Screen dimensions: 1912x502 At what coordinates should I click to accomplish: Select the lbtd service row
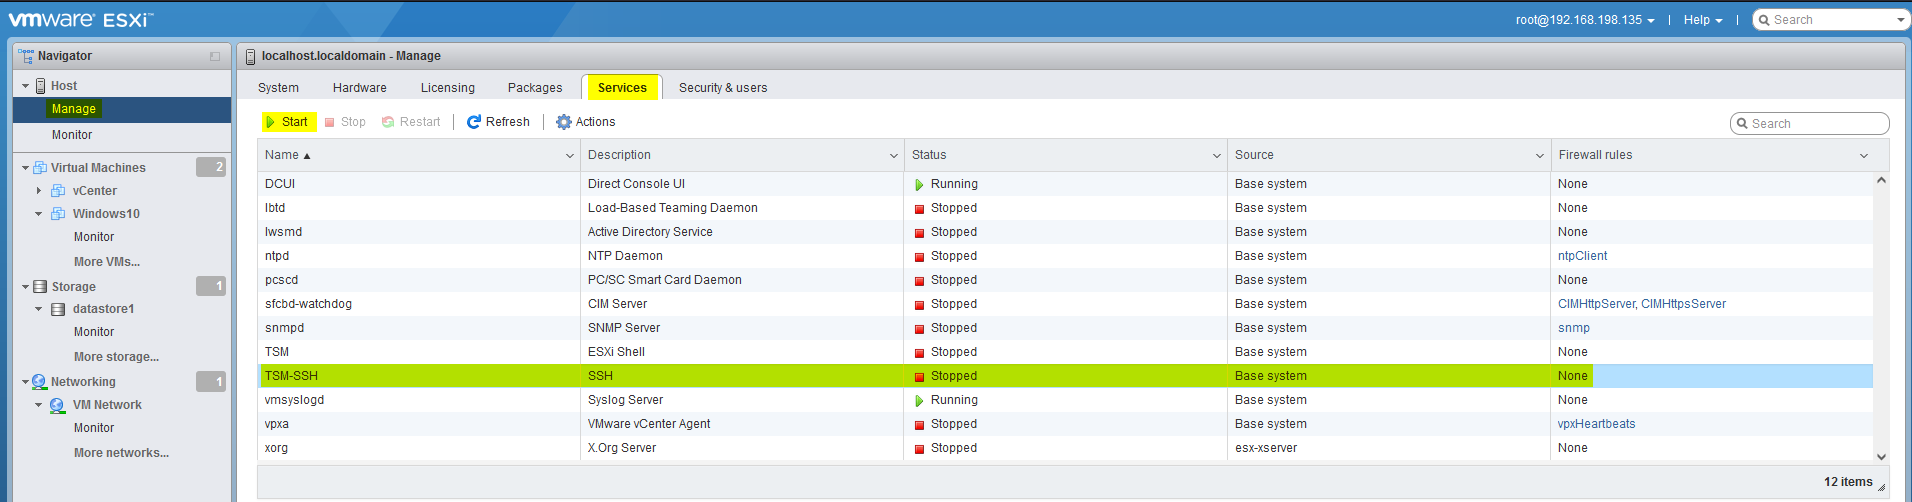tap(1065, 208)
